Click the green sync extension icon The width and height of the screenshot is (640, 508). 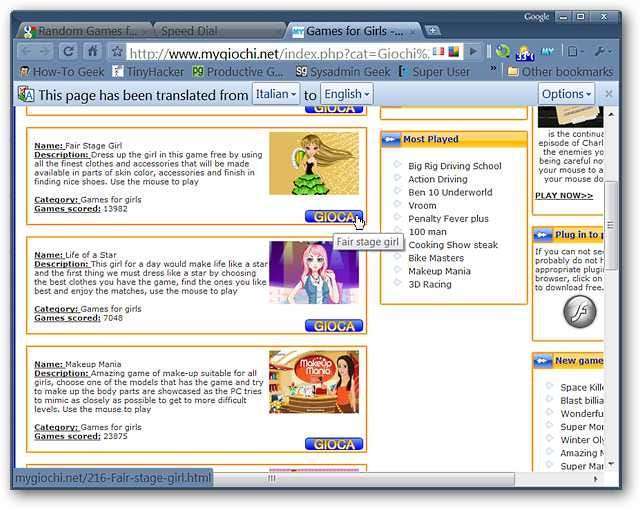(x=503, y=51)
